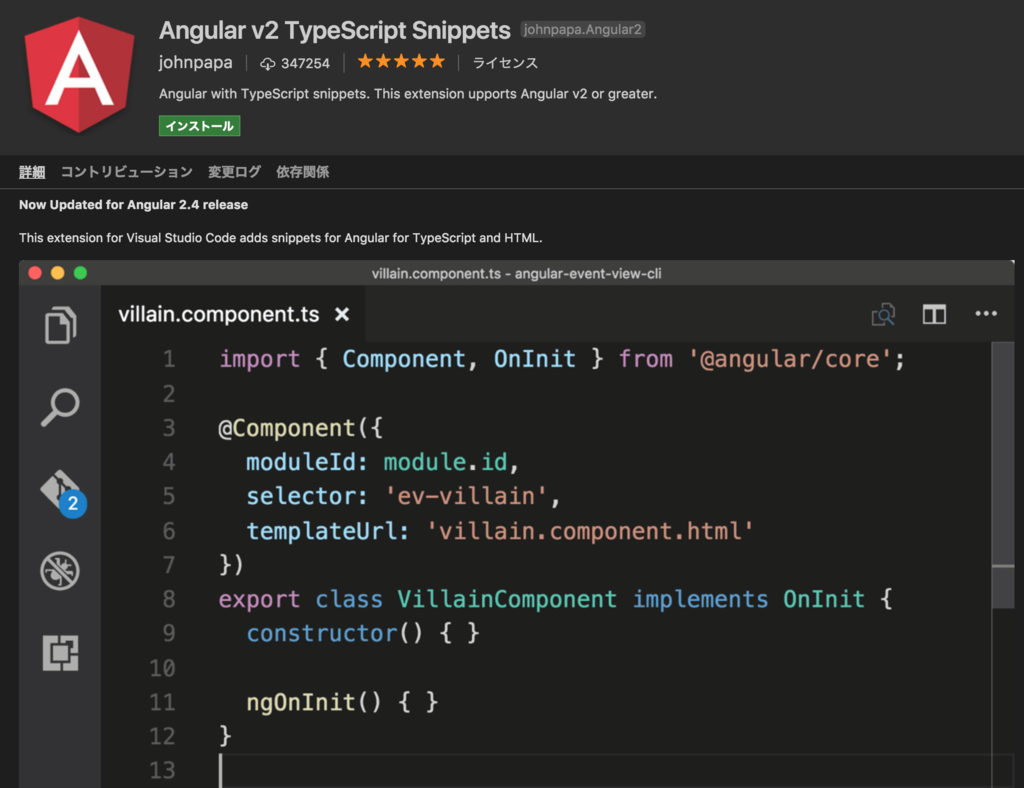Click the green インストール button

(x=199, y=126)
